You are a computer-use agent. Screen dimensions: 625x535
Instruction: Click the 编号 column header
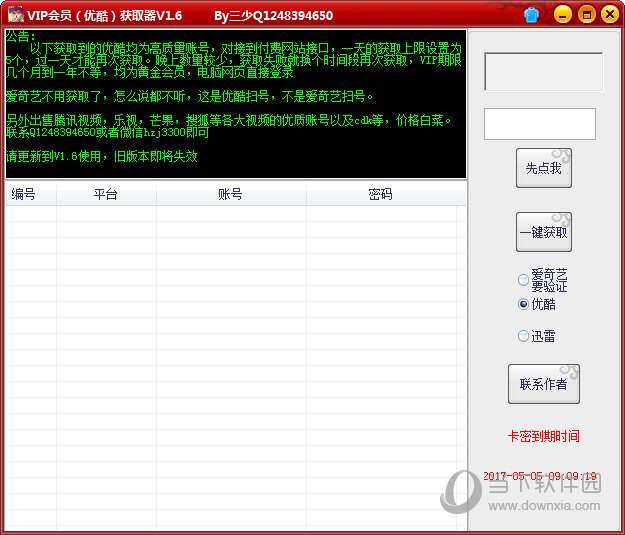[x=31, y=194]
